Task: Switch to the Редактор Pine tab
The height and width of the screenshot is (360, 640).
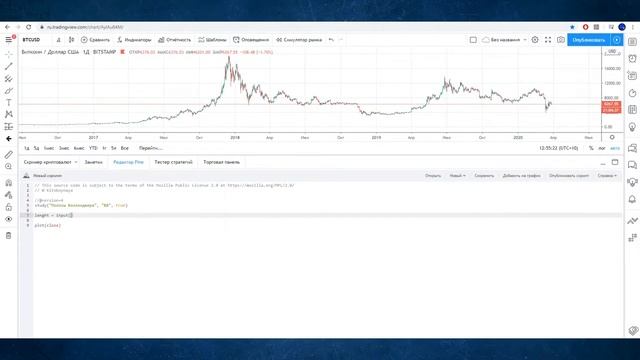Action: (128, 162)
